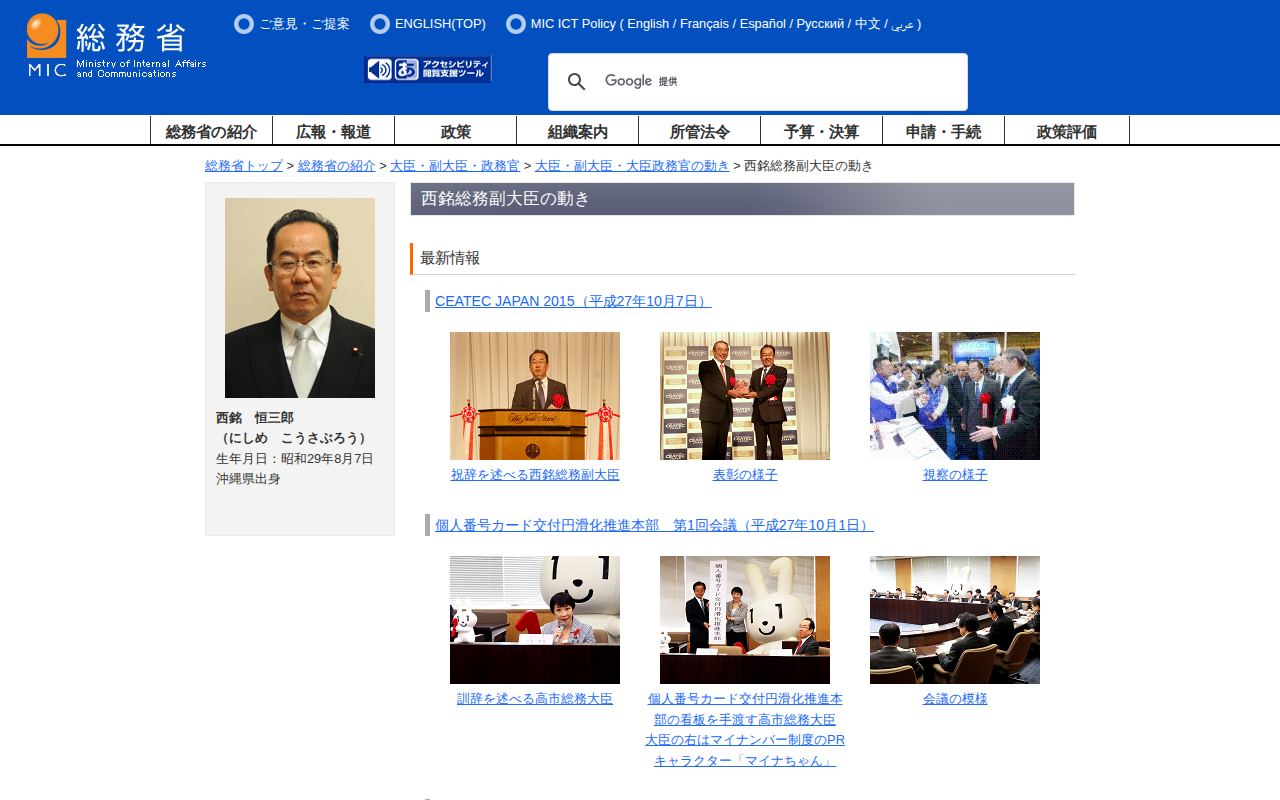
Task: Open MIC ICT Policy in 中文
Action: 868,24
